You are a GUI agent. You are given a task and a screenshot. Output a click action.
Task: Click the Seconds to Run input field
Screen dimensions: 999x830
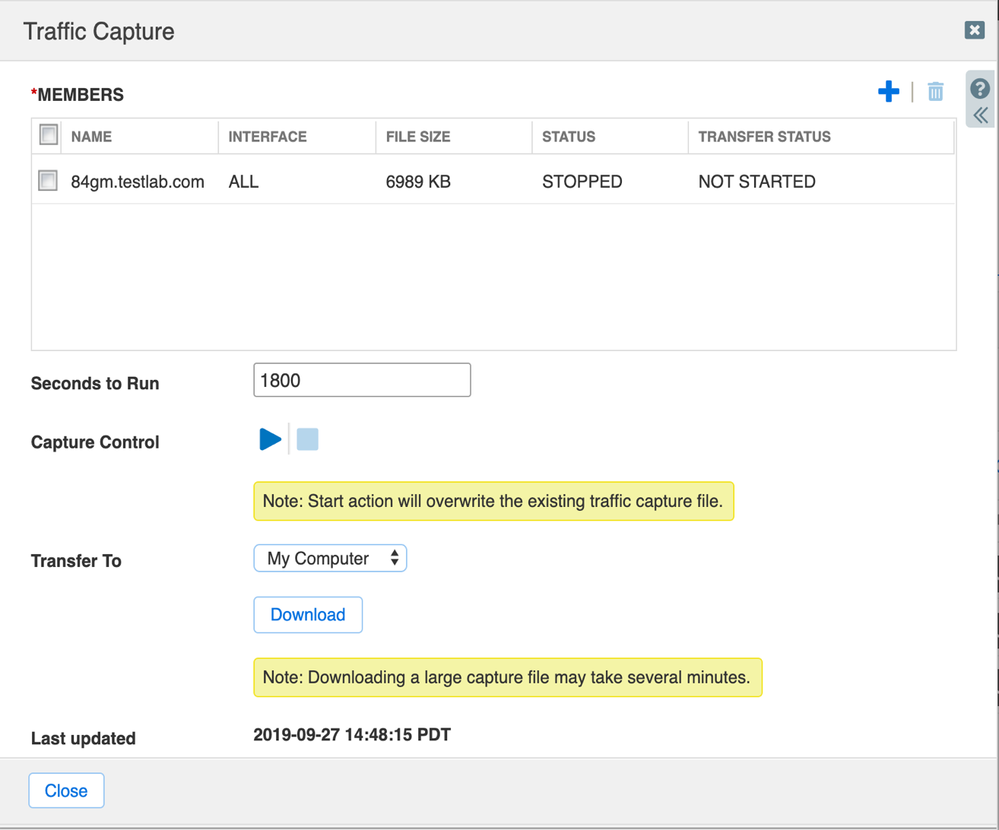click(362, 380)
